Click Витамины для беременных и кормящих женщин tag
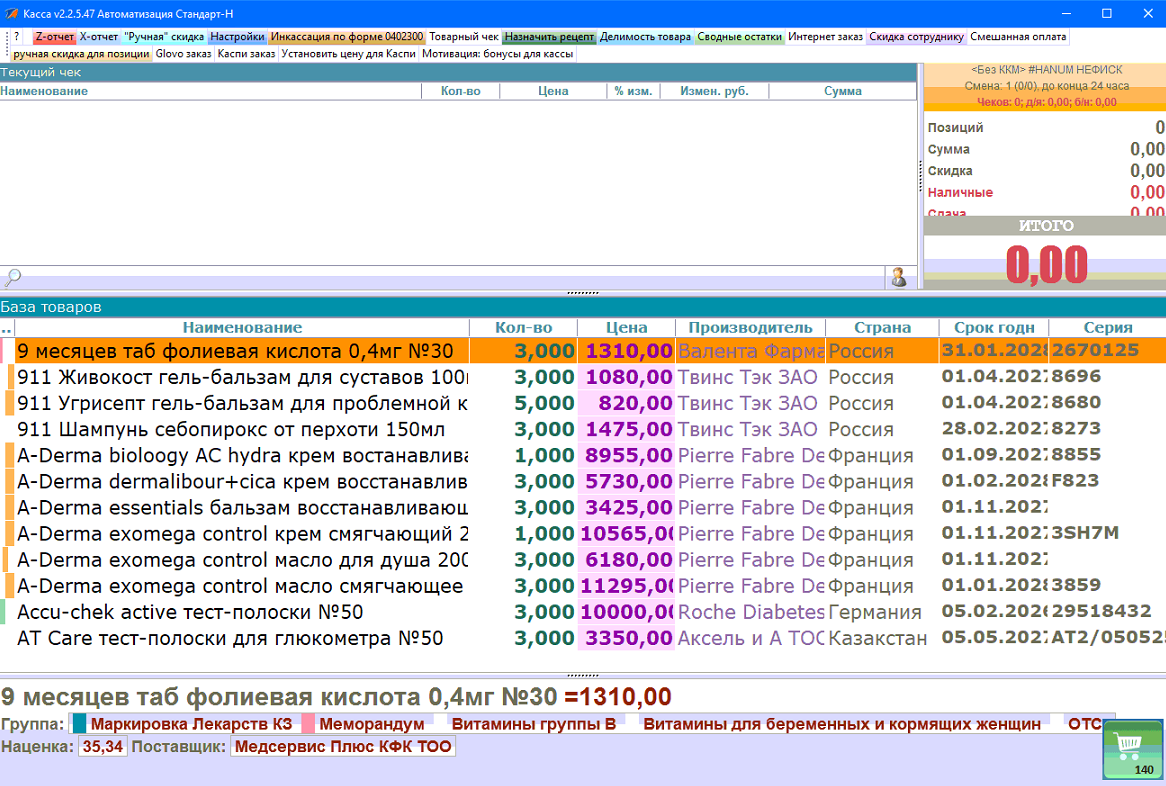Viewport: 1166px width, 786px height. (842, 724)
